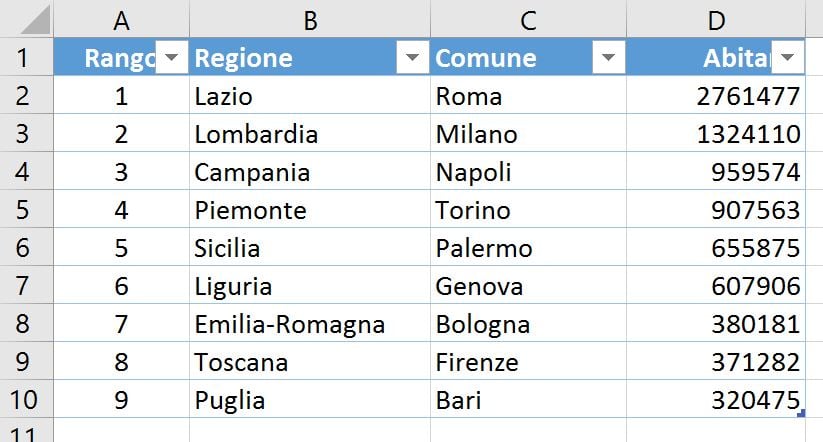Select column C header
This screenshot has width=823, height=442.
click(528, 19)
